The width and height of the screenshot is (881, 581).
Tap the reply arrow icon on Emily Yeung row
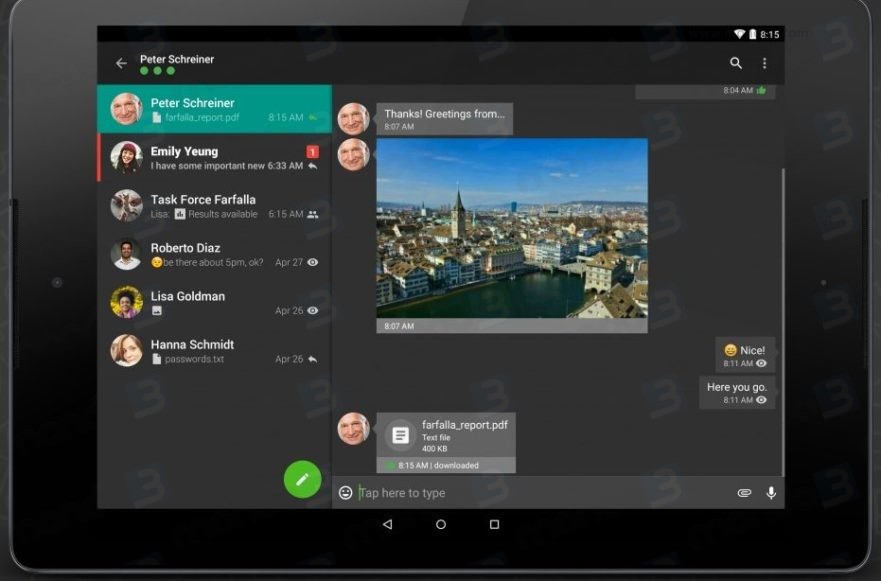(313, 166)
